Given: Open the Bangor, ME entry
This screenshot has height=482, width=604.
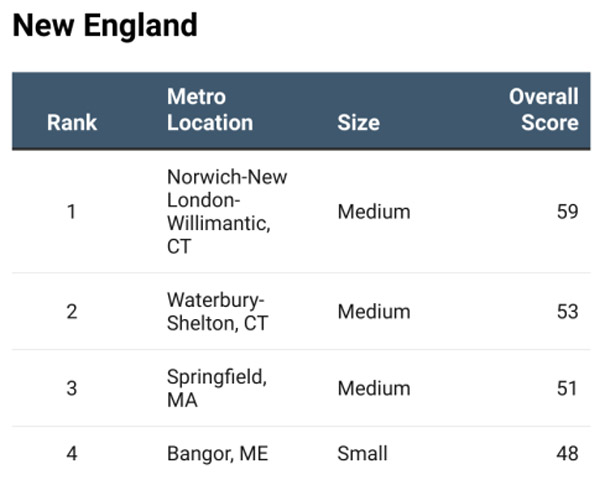Looking at the screenshot, I should coord(217,453).
